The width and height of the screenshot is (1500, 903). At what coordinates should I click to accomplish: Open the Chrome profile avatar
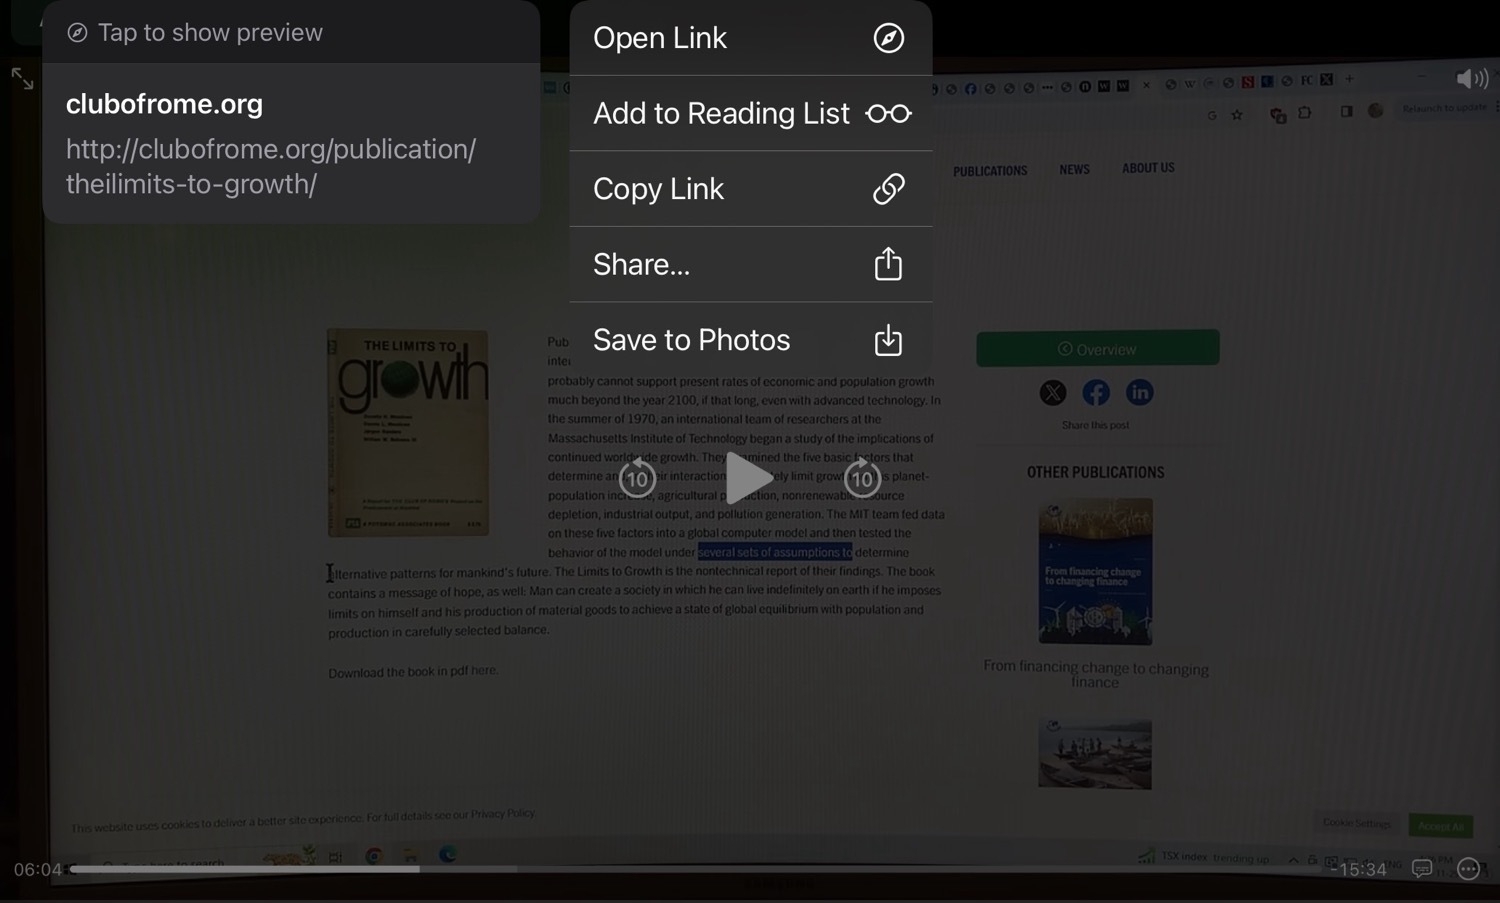click(x=1377, y=113)
